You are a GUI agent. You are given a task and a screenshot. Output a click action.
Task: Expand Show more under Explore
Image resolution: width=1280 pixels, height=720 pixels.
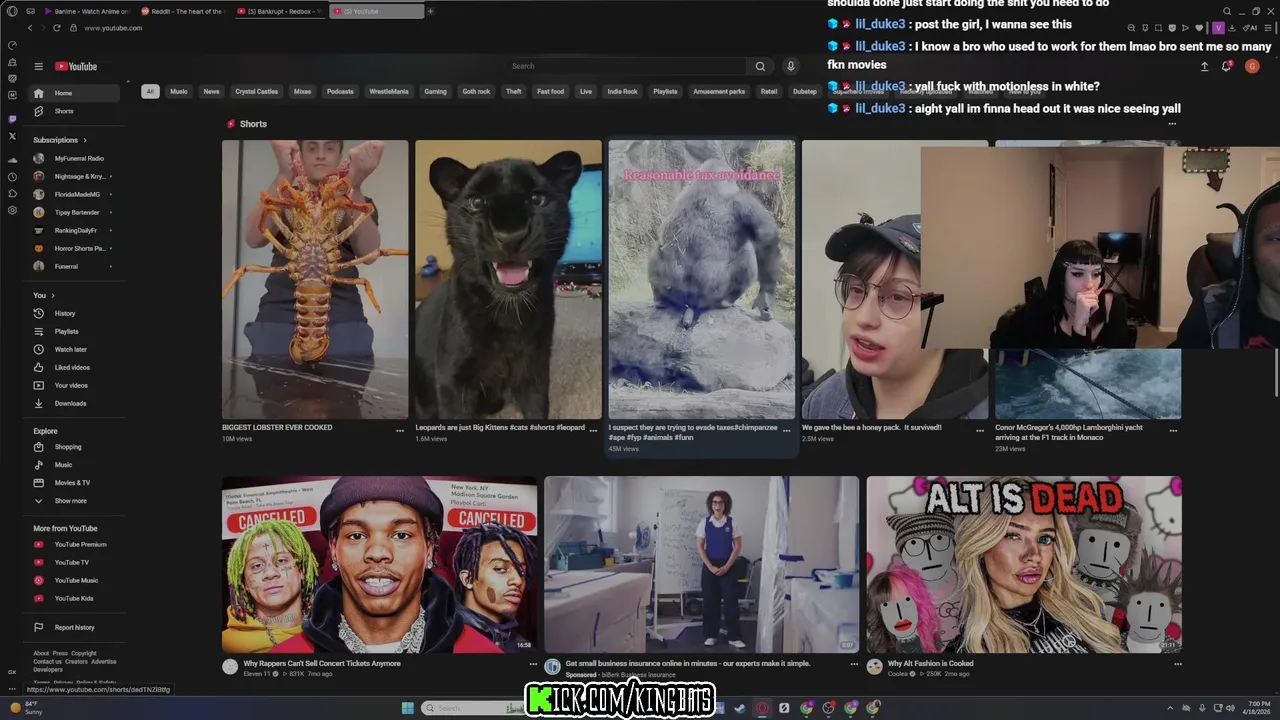73,501
